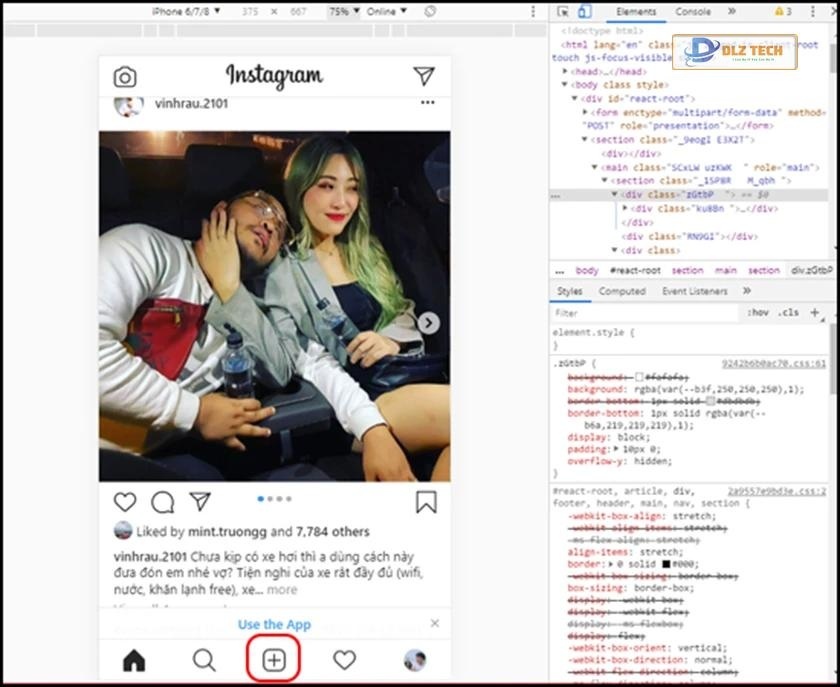
Task: Toggle the :hov pseudo-class panel in Styles
Action: [x=761, y=312]
